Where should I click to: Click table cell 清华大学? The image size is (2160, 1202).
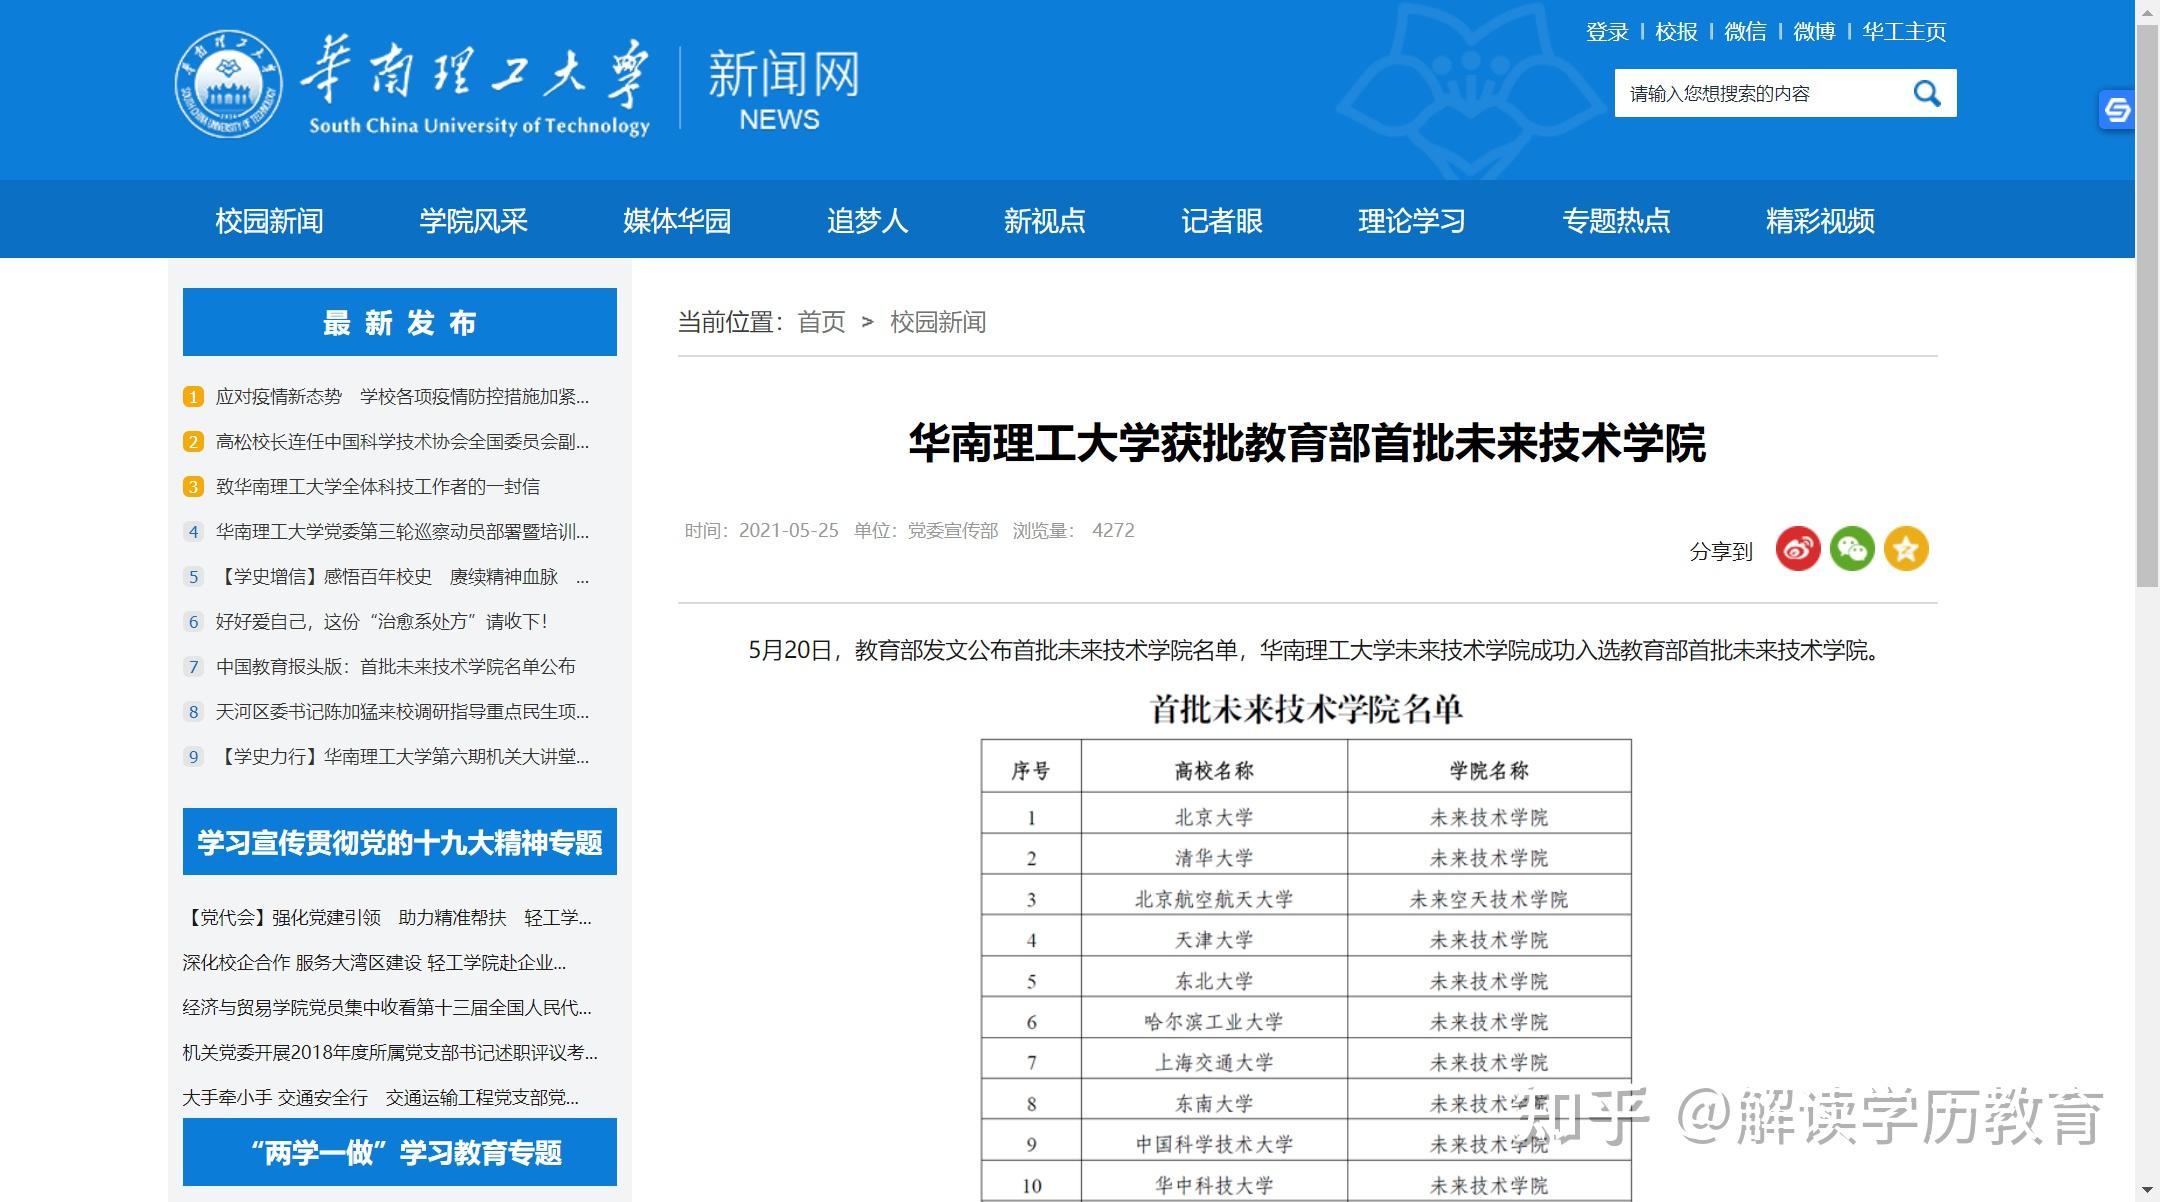point(1214,858)
